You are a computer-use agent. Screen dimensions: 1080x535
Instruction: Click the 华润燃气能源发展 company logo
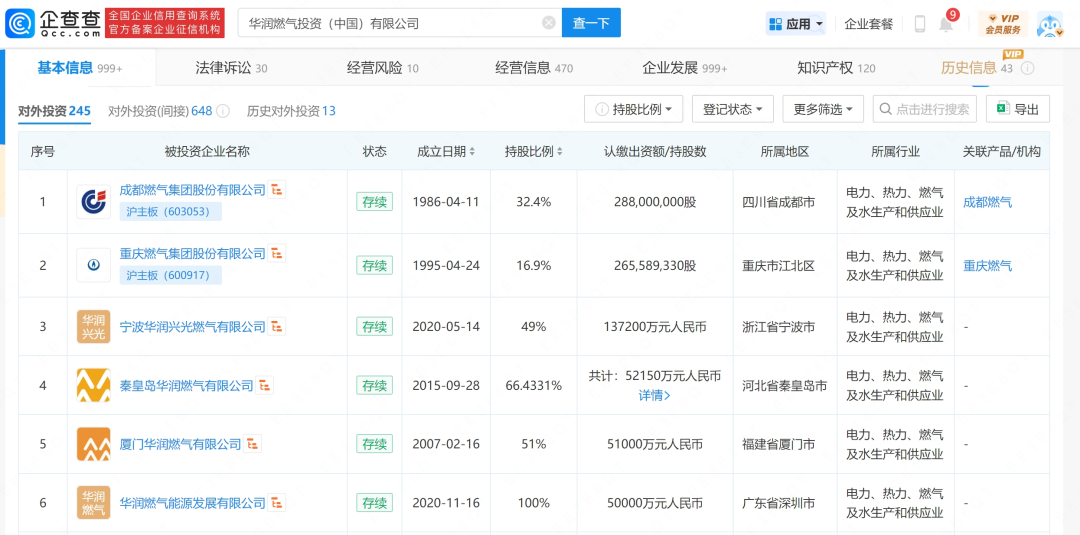pyautogui.click(x=94, y=503)
